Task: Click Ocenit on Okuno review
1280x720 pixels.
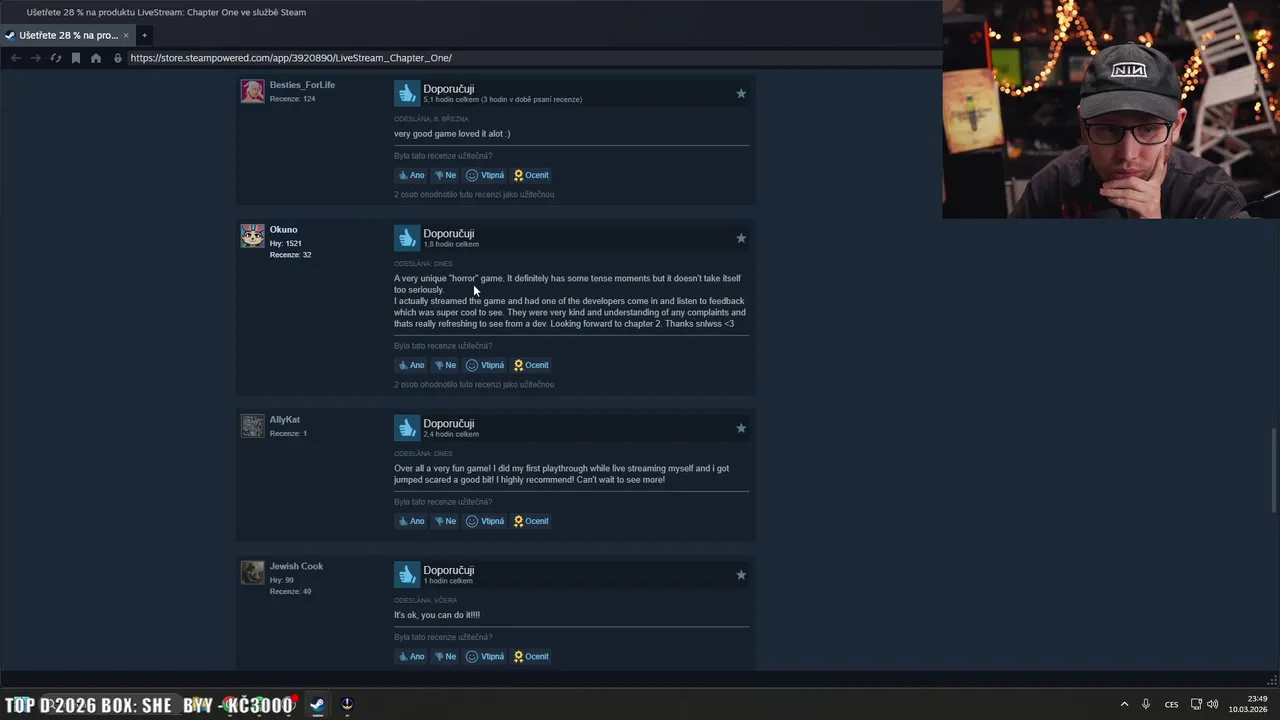Action: point(531,365)
